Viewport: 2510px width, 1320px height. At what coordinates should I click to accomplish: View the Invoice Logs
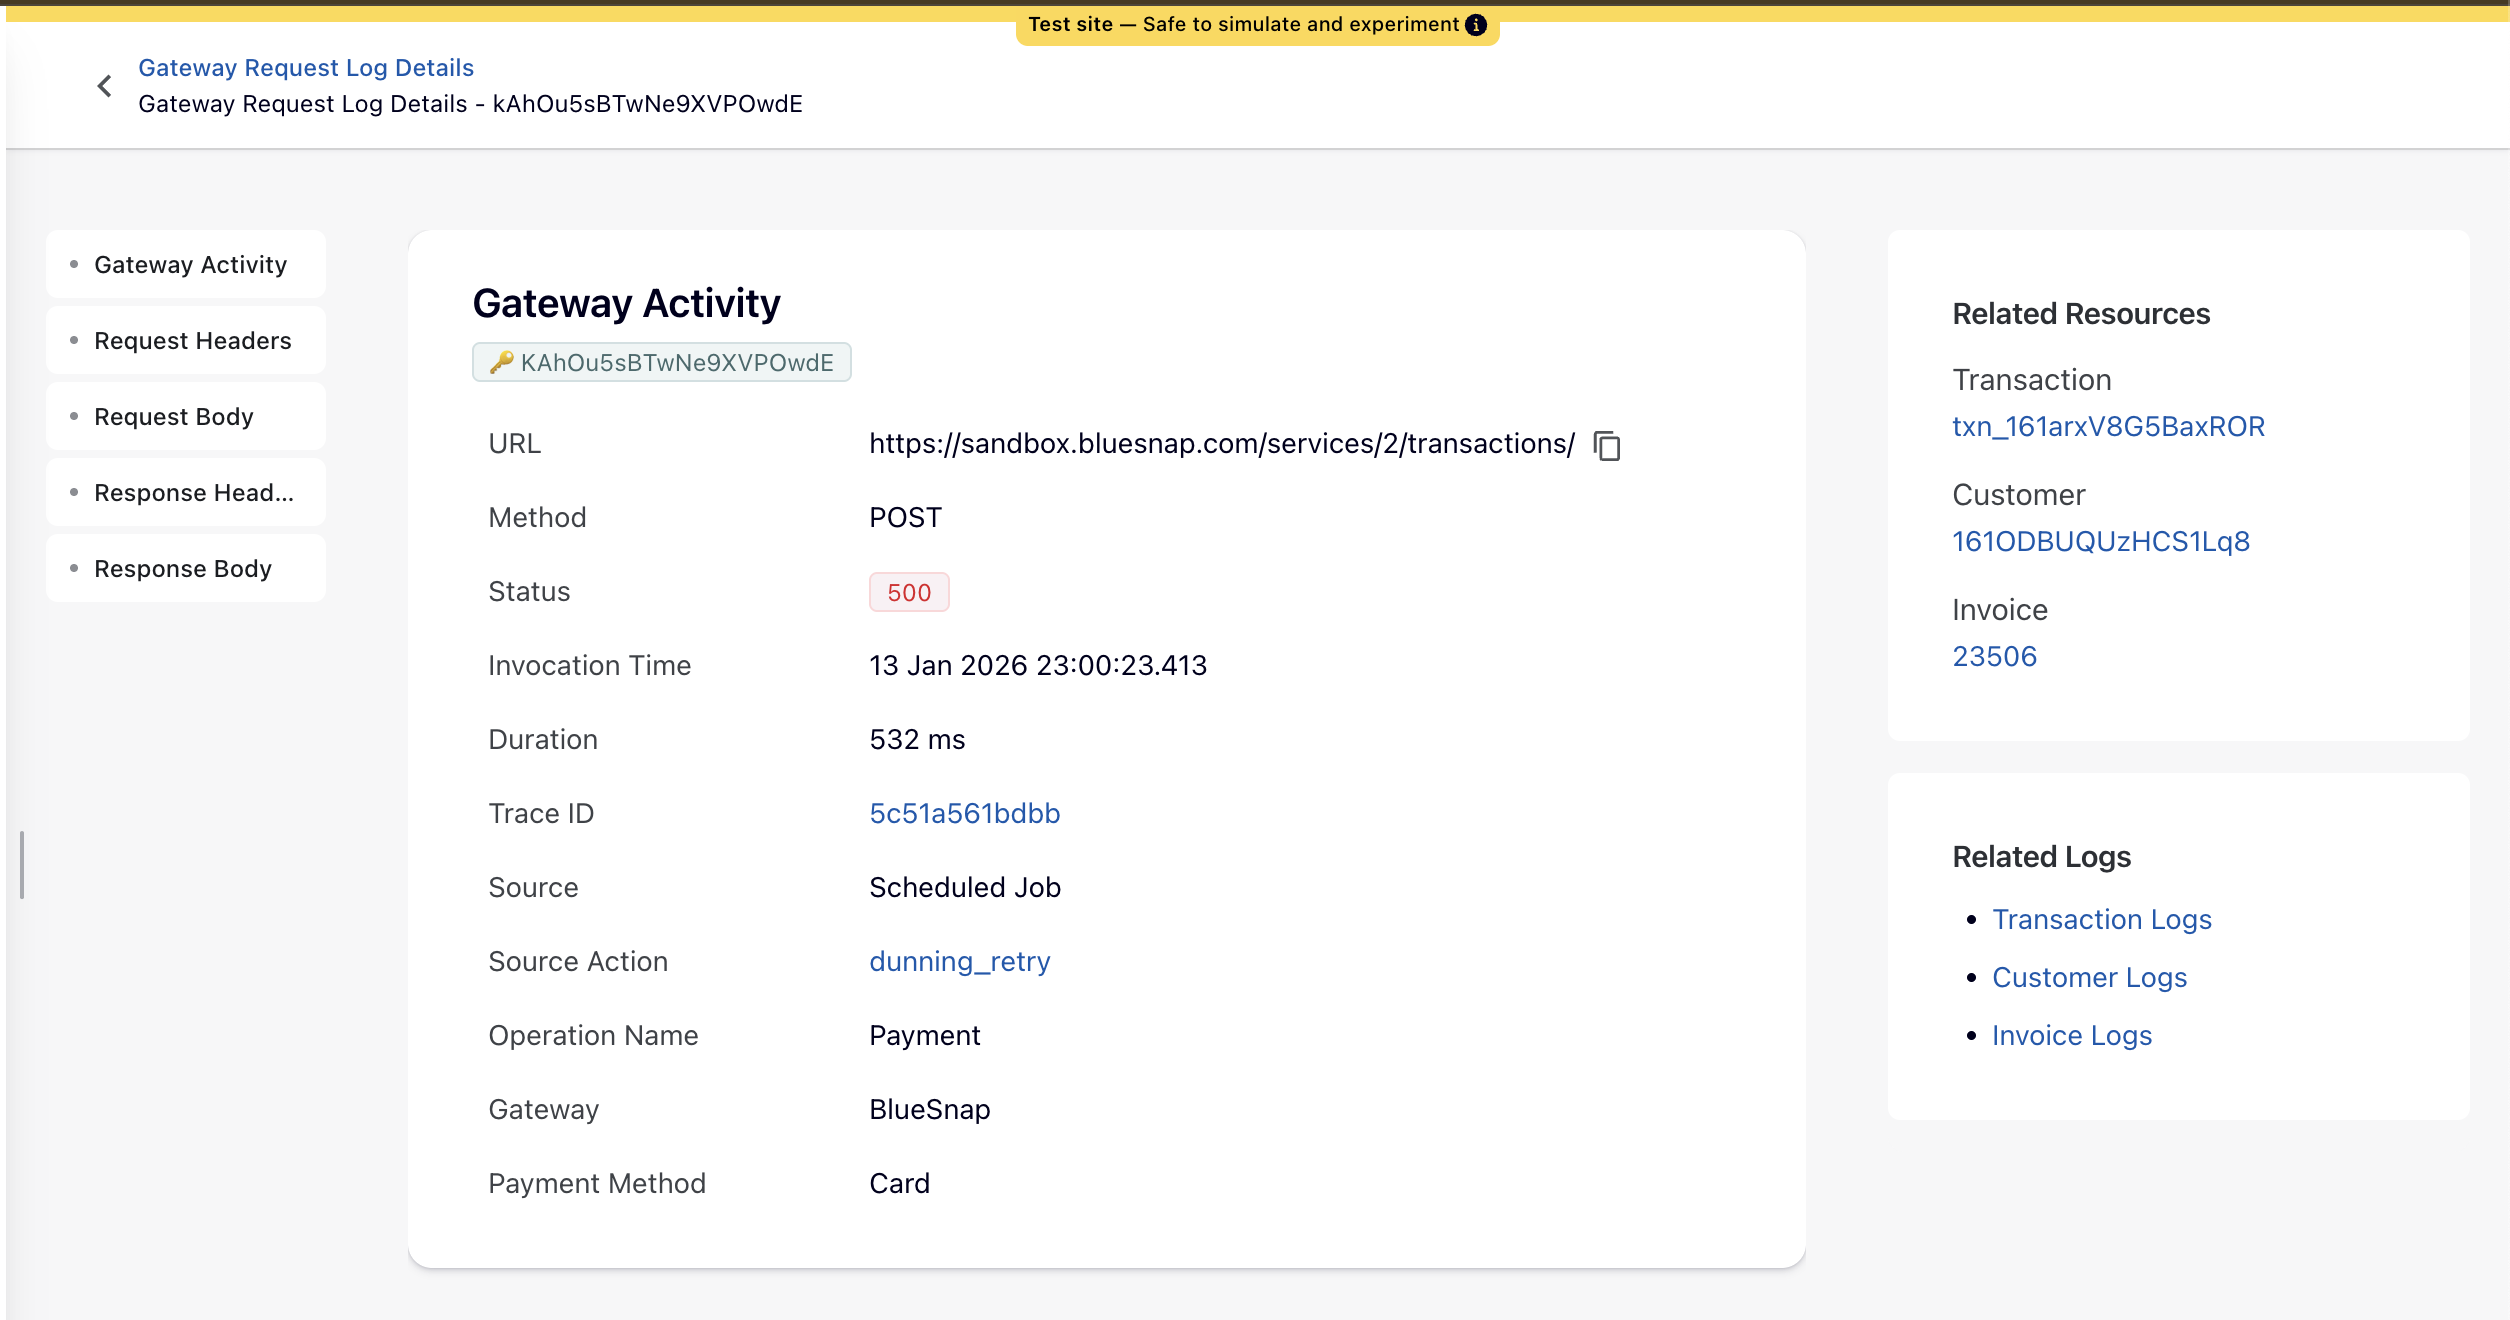(2072, 1035)
